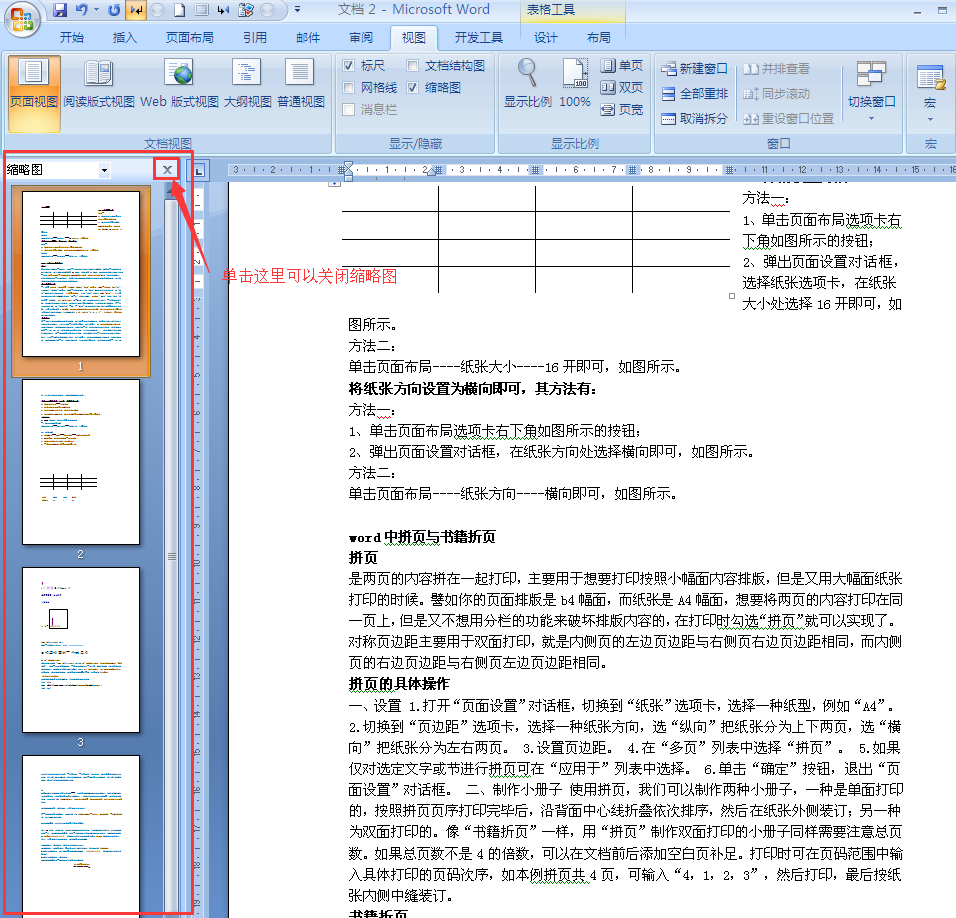Toggle the 网格线 gridlines checkbox

(x=349, y=88)
